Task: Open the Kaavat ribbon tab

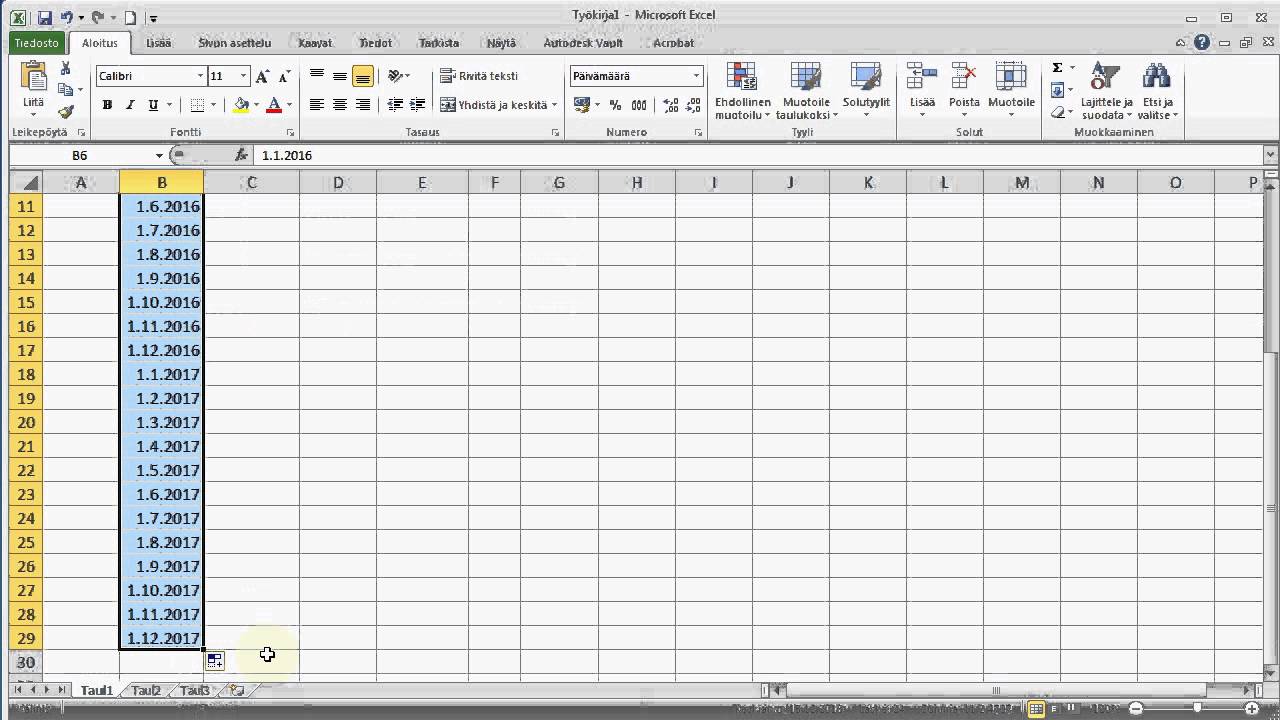Action: coord(315,43)
